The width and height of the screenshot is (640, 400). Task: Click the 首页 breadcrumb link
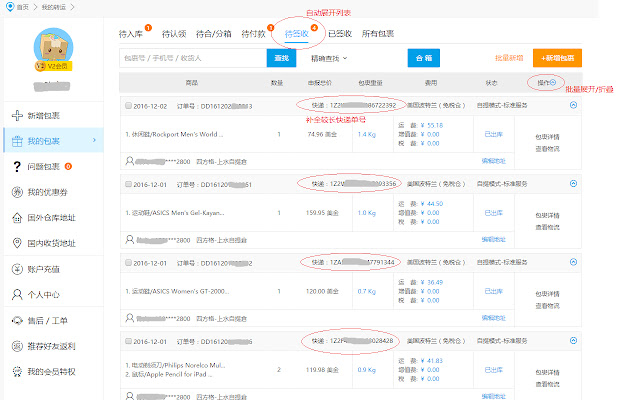pos(22,7)
